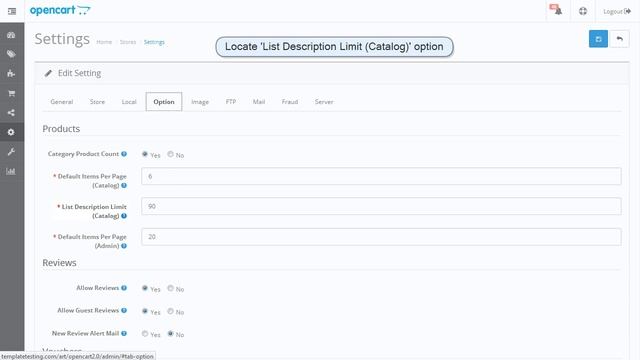Click the Settings breadcrumb link
Viewport: 640px width, 360px height.
(154, 42)
